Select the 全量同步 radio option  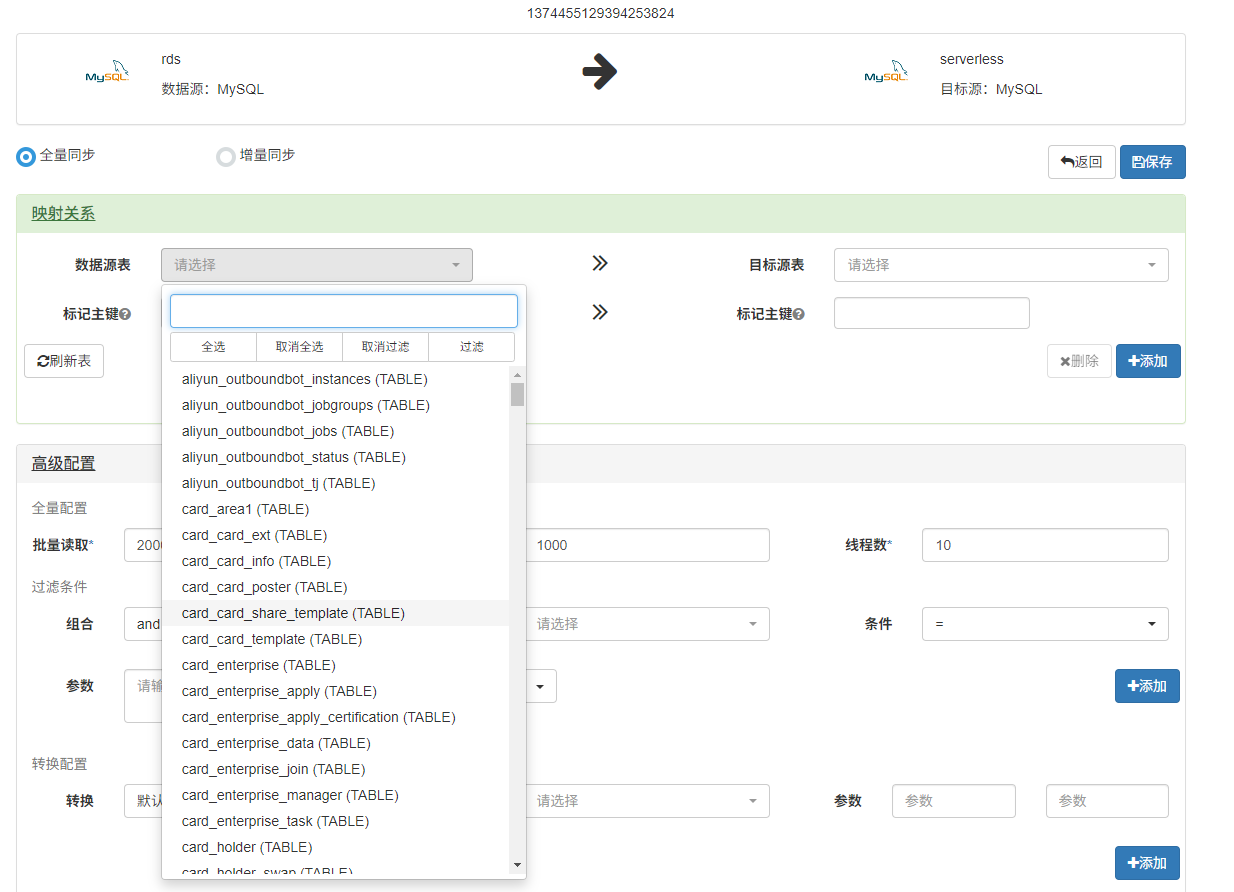[22, 156]
